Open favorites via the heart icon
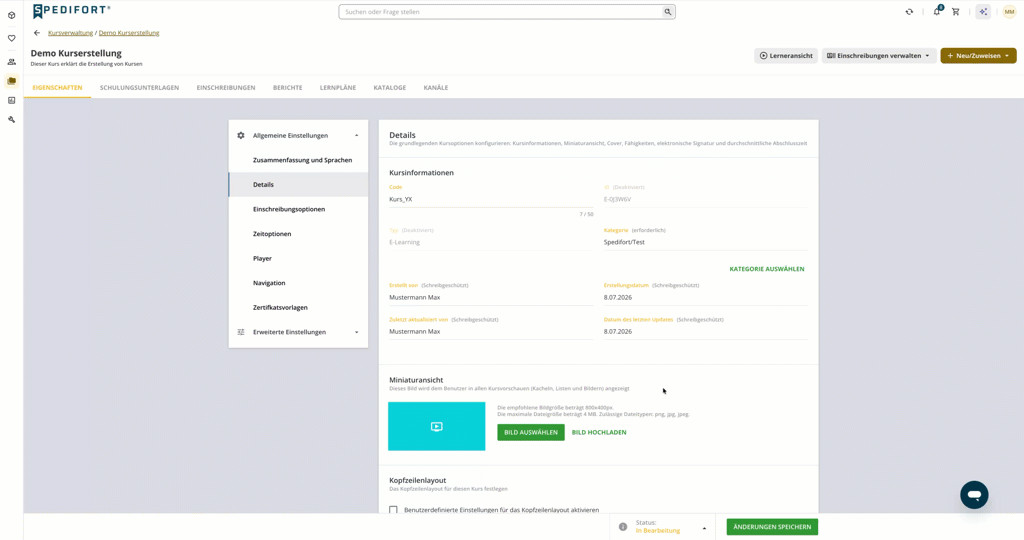This screenshot has width=1024, height=540. point(11,39)
